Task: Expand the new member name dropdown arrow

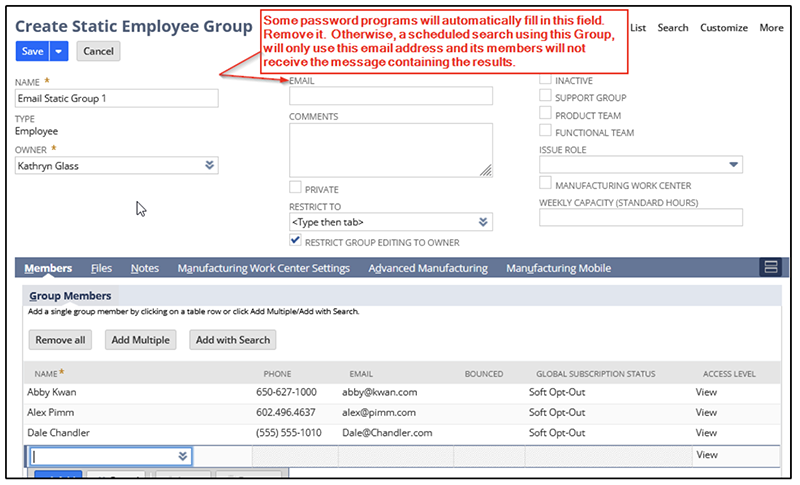Action: [183, 456]
